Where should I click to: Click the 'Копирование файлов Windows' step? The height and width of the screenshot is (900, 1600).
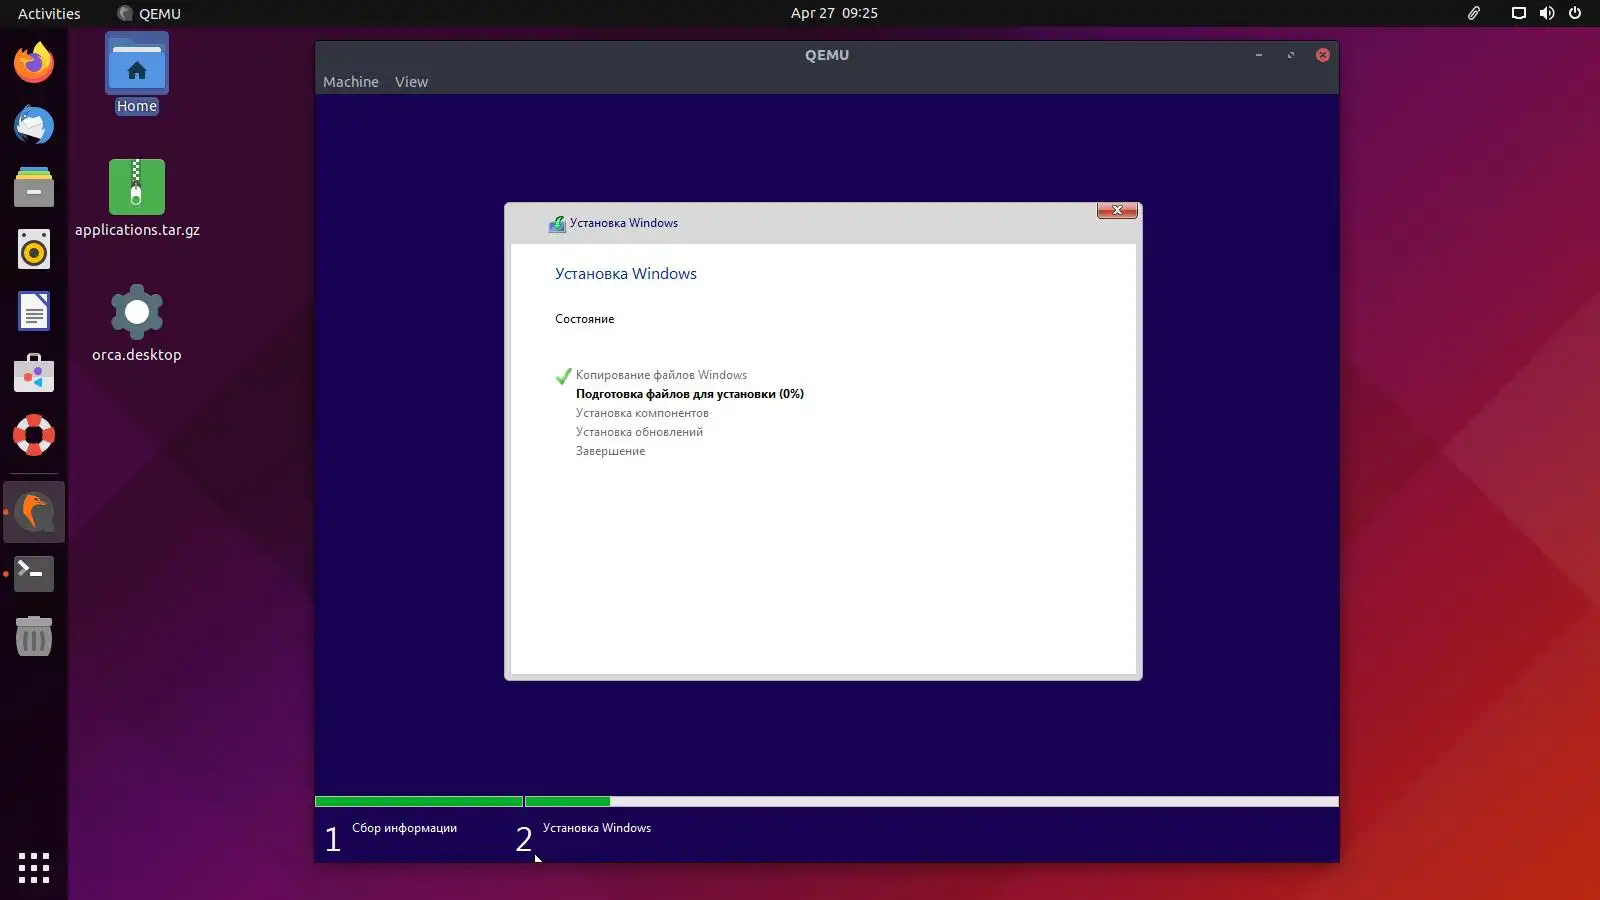pos(661,375)
